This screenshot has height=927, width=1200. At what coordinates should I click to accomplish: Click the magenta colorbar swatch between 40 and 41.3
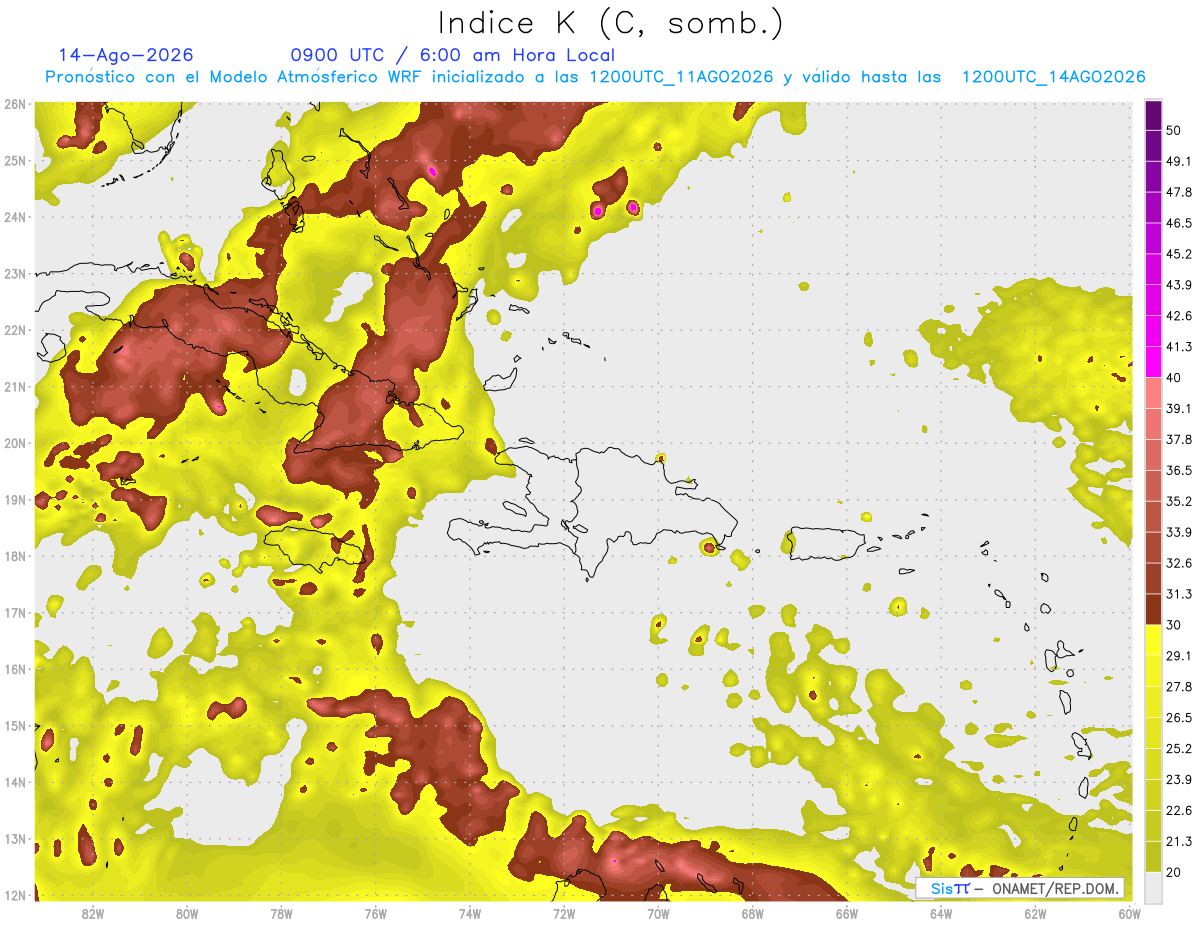[x=1153, y=362]
